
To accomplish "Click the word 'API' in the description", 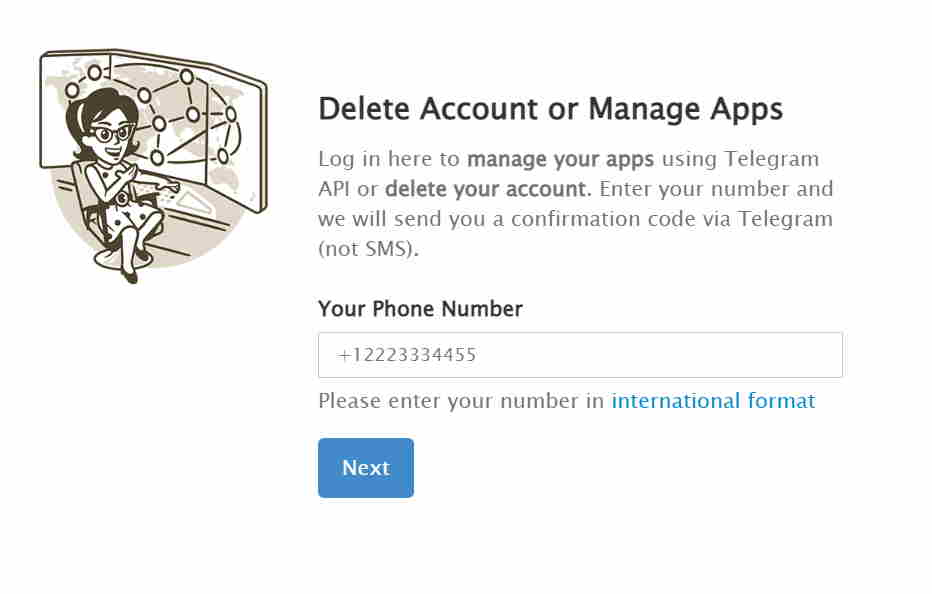I will pos(335,189).
